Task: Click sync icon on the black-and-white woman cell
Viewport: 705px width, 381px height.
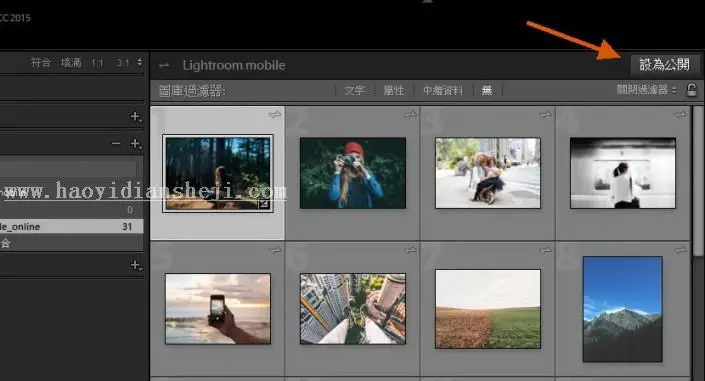Action: [x=681, y=115]
